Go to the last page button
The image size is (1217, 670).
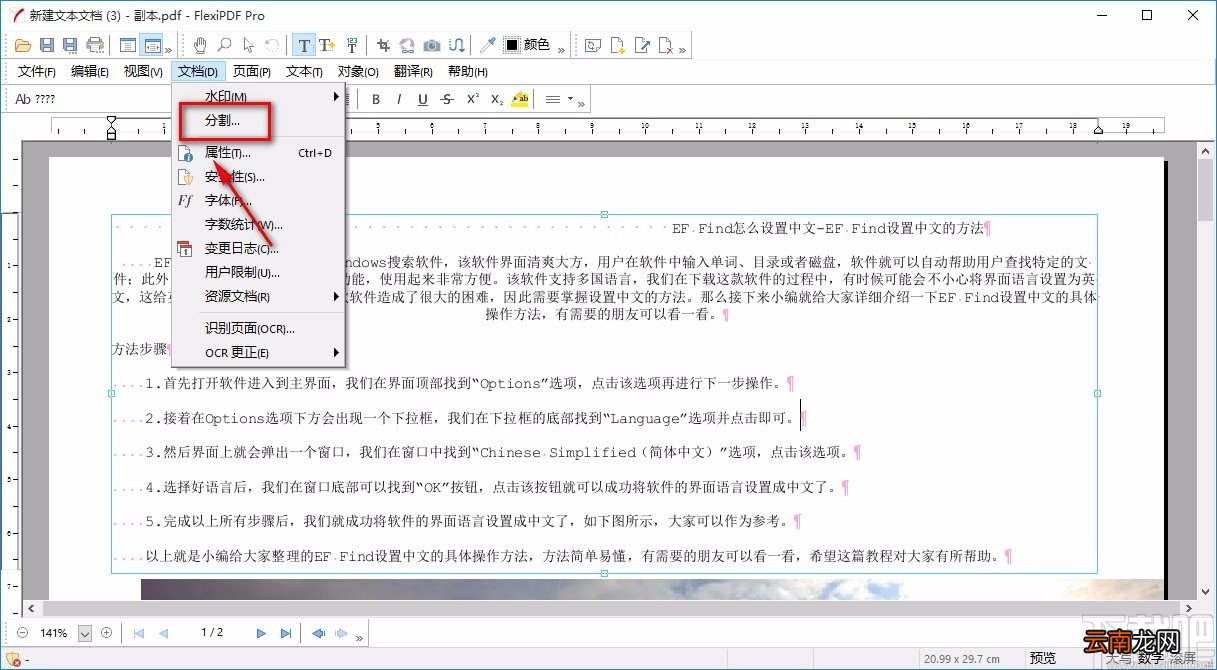tap(286, 633)
